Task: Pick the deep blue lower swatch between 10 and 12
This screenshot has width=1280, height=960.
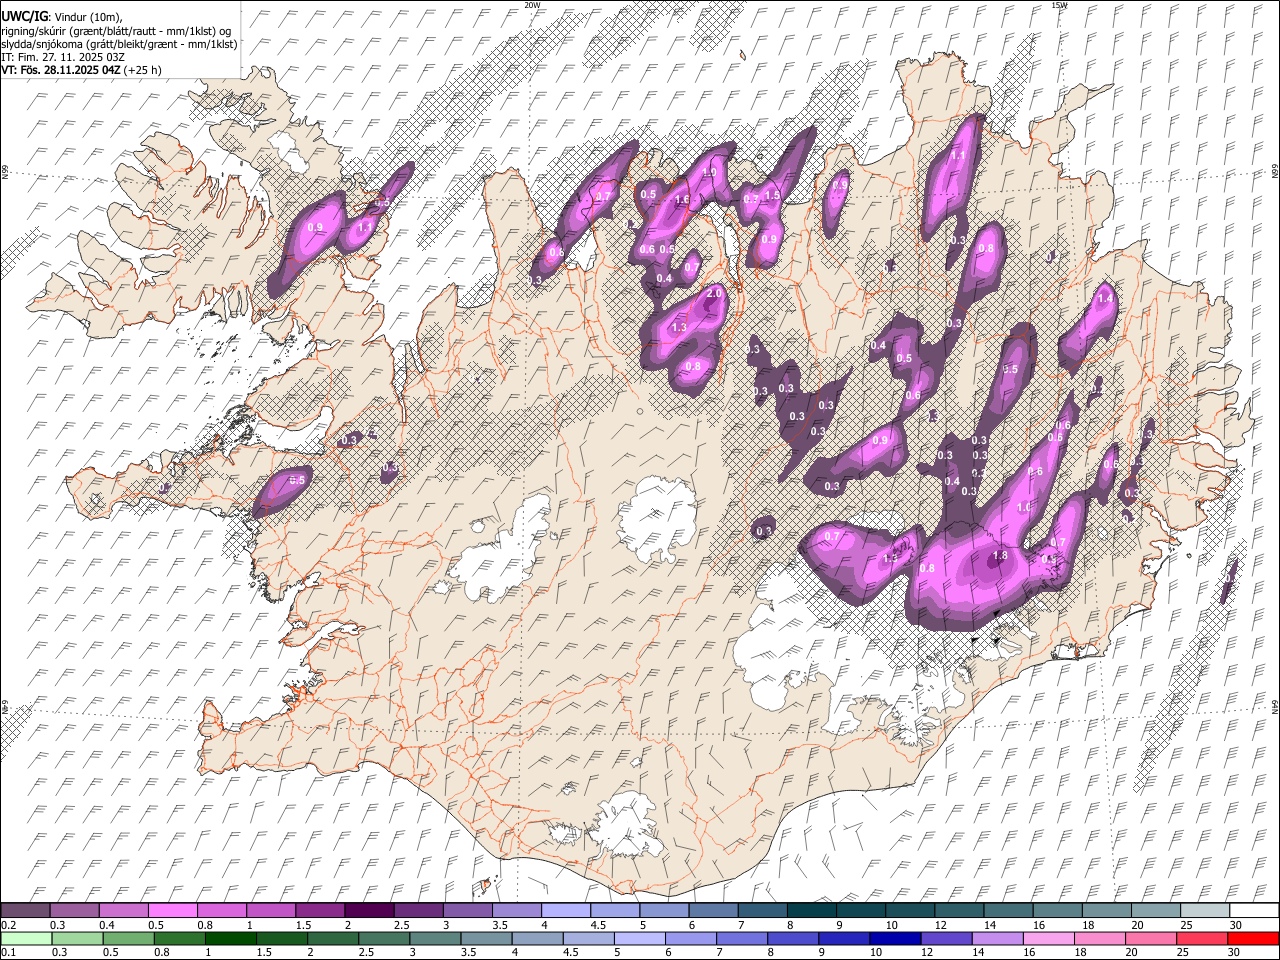Action: click(896, 938)
